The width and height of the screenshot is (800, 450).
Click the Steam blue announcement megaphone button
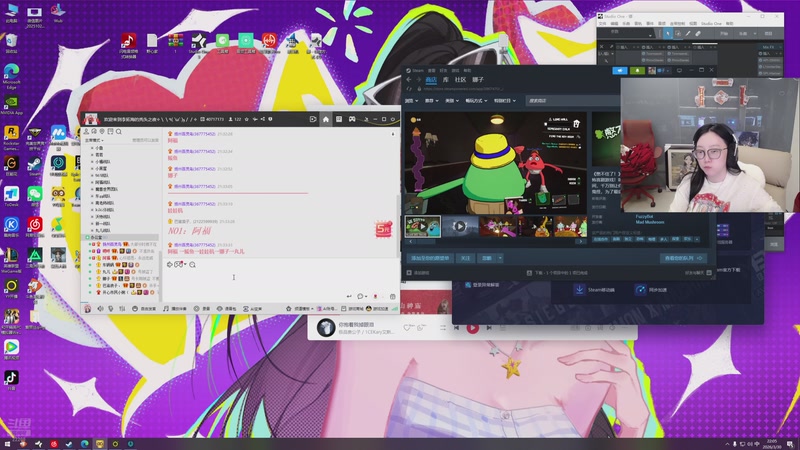pyautogui.click(x=619, y=70)
